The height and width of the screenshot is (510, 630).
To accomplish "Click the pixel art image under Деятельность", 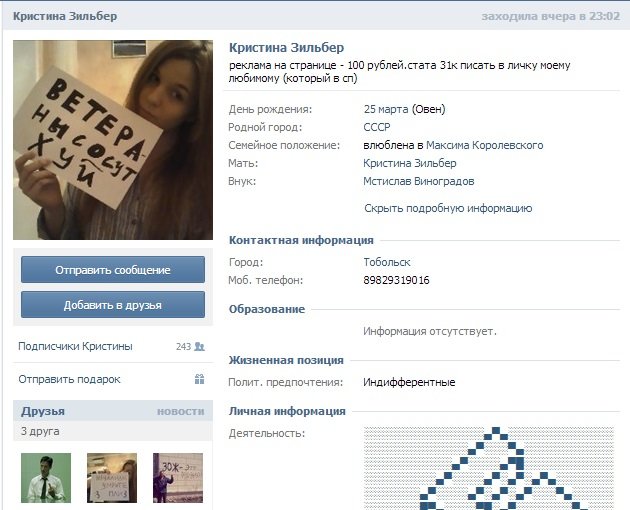I will 489,468.
